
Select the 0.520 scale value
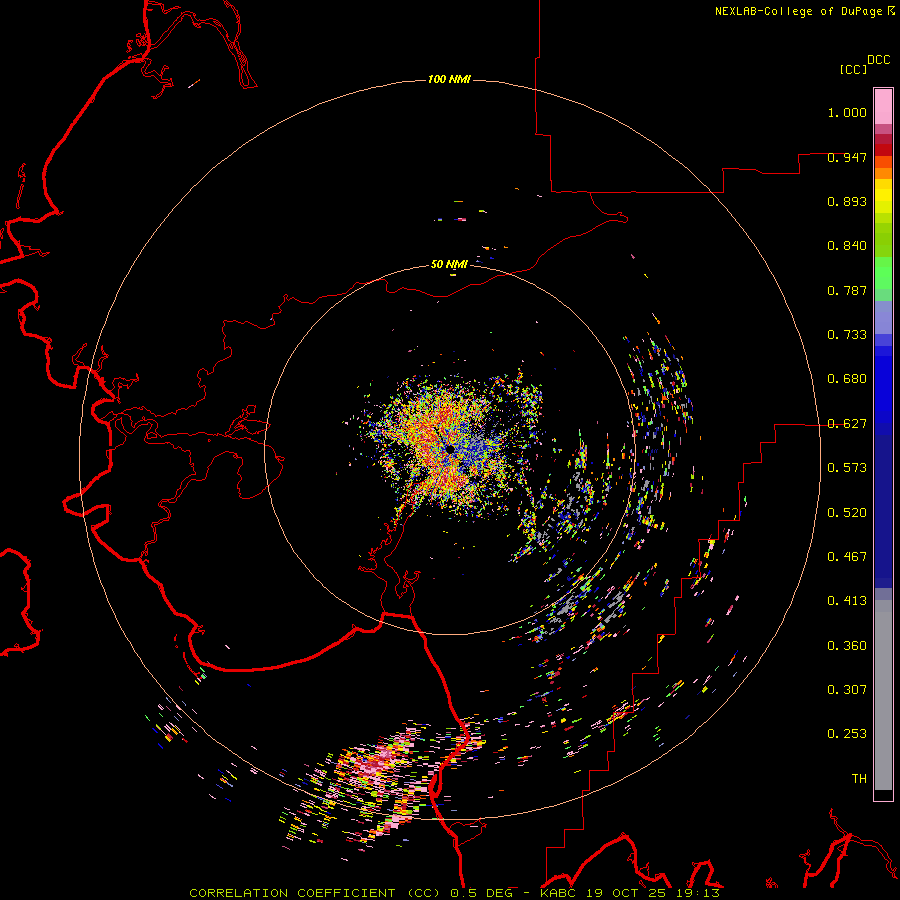(847, 513)
